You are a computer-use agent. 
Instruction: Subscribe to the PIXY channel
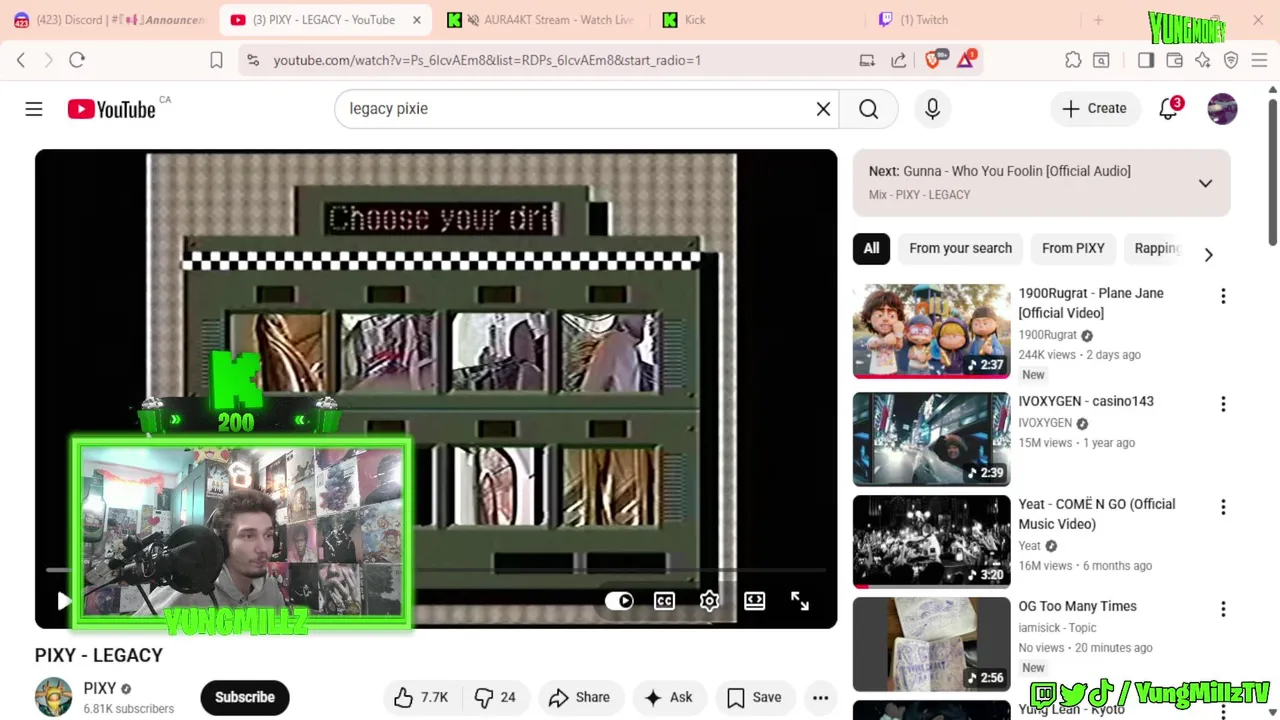click(245, 697)
